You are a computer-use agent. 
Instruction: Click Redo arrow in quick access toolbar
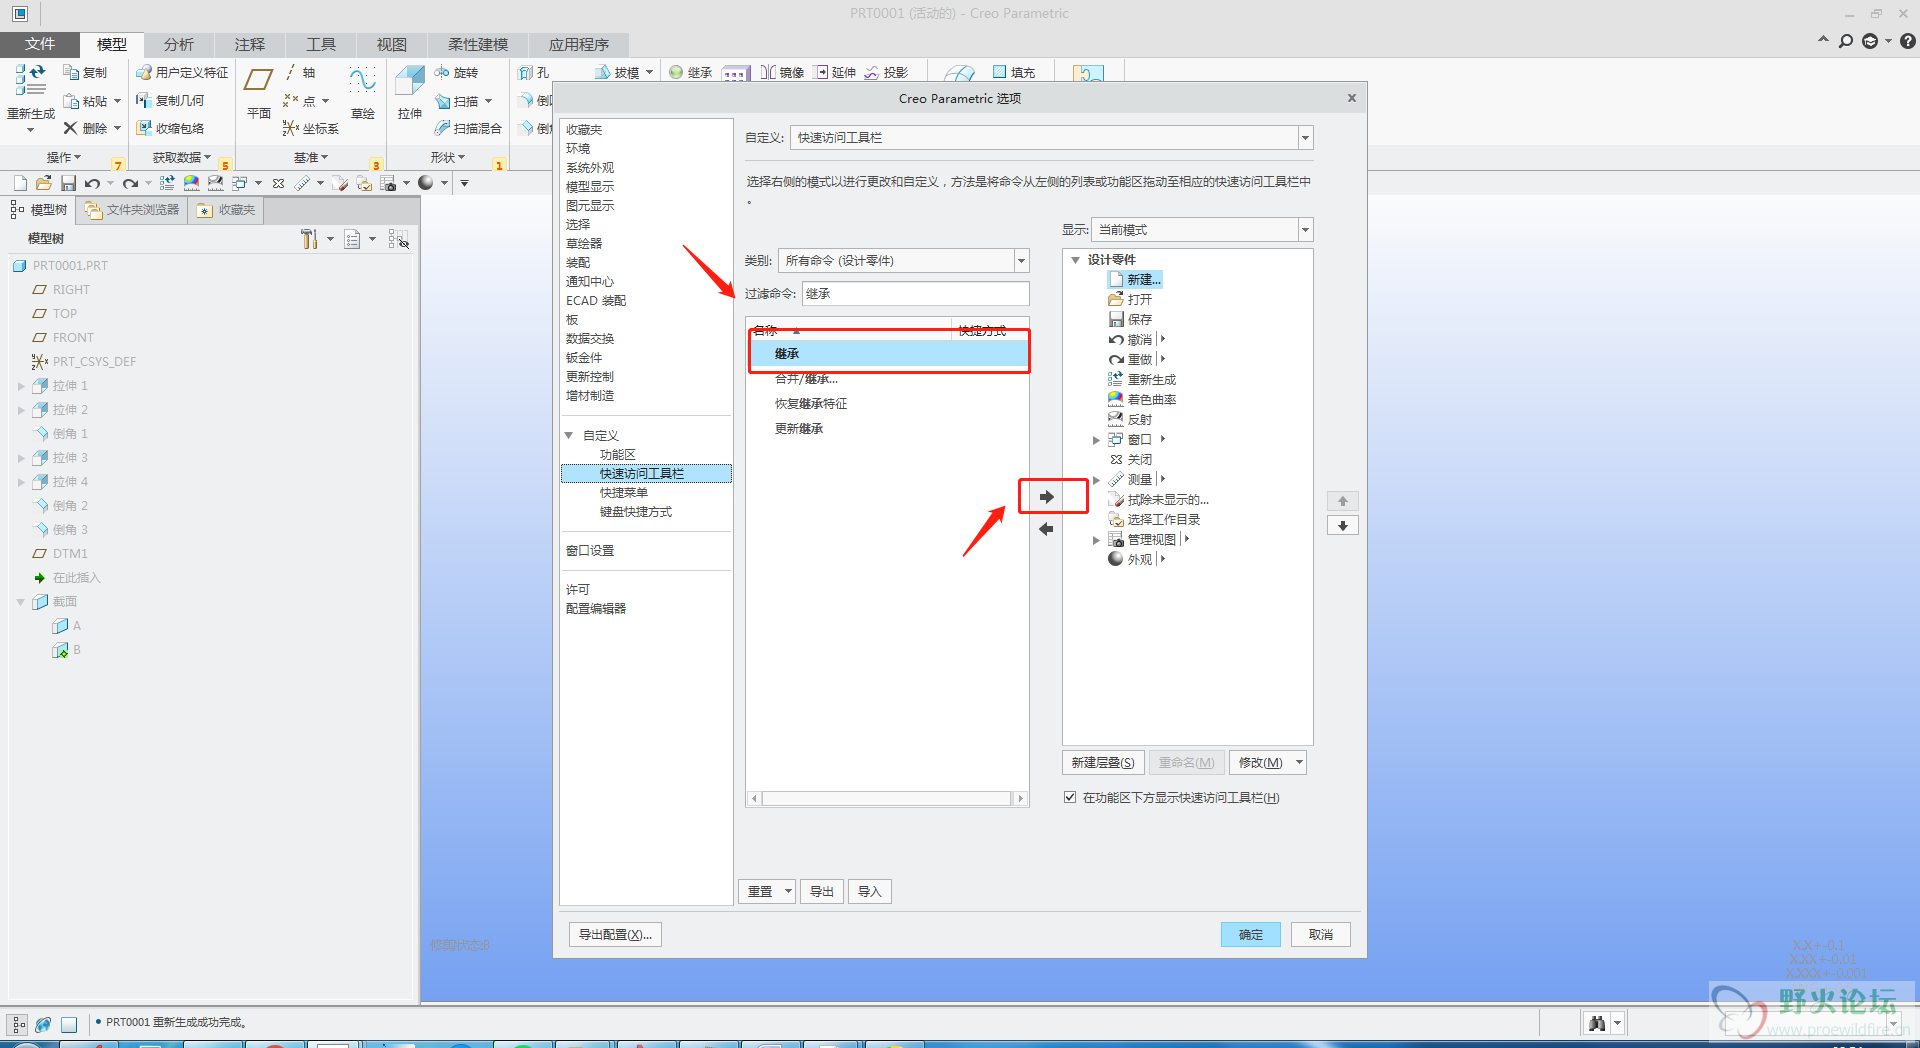pos(130,183)
